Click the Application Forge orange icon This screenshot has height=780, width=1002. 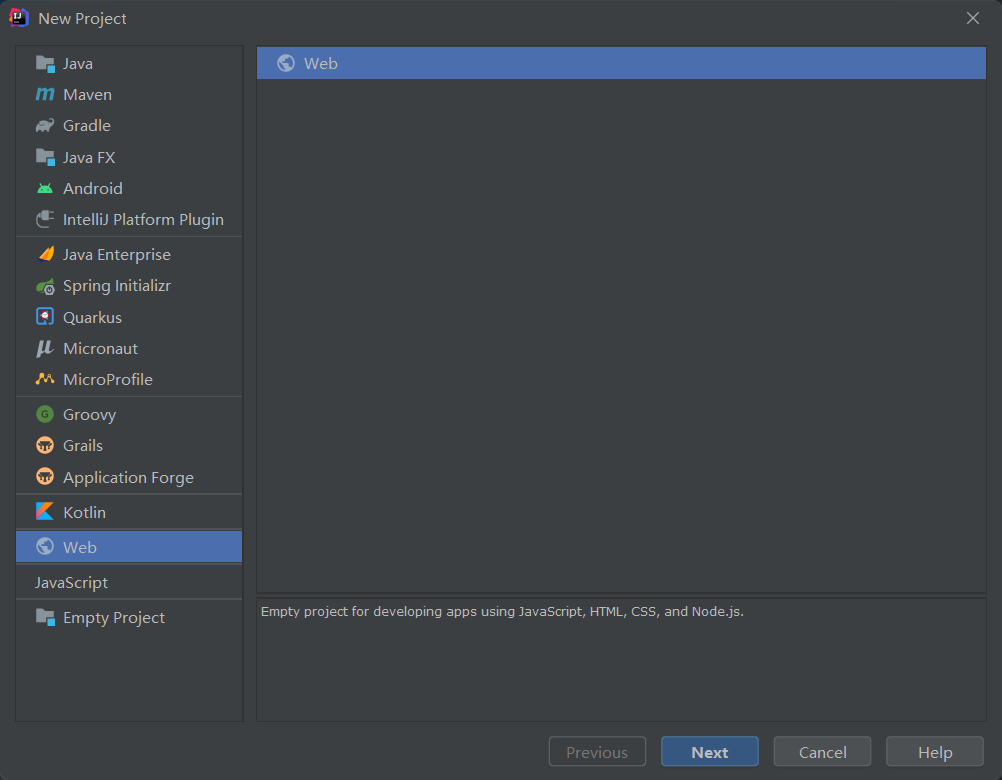[45, 477]
